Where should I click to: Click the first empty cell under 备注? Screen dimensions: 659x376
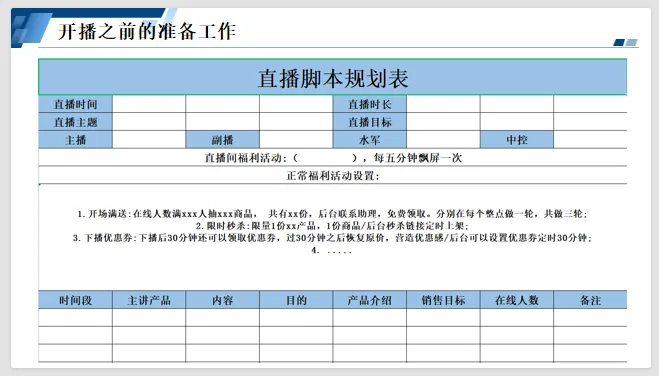coord(590,318)
